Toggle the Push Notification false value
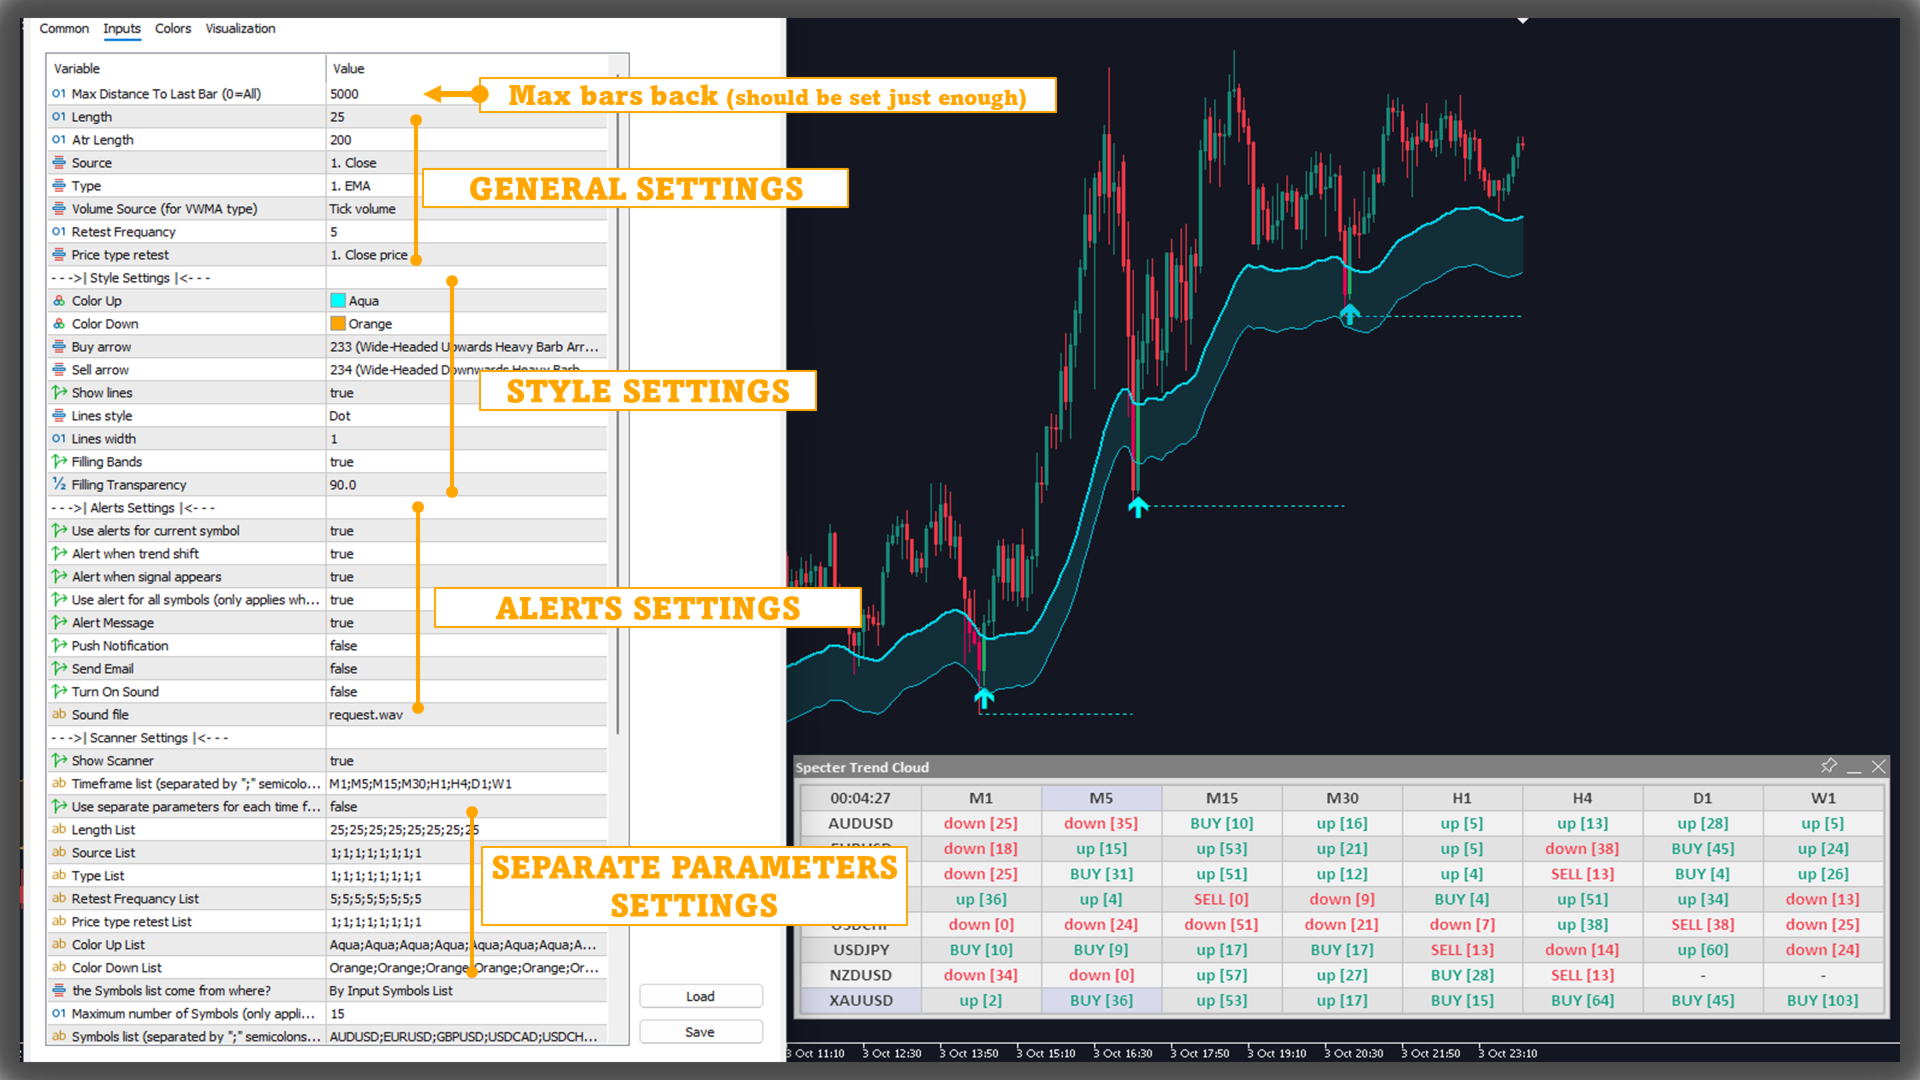The height and width of the screenshot is (1080, 1920). 343,646
